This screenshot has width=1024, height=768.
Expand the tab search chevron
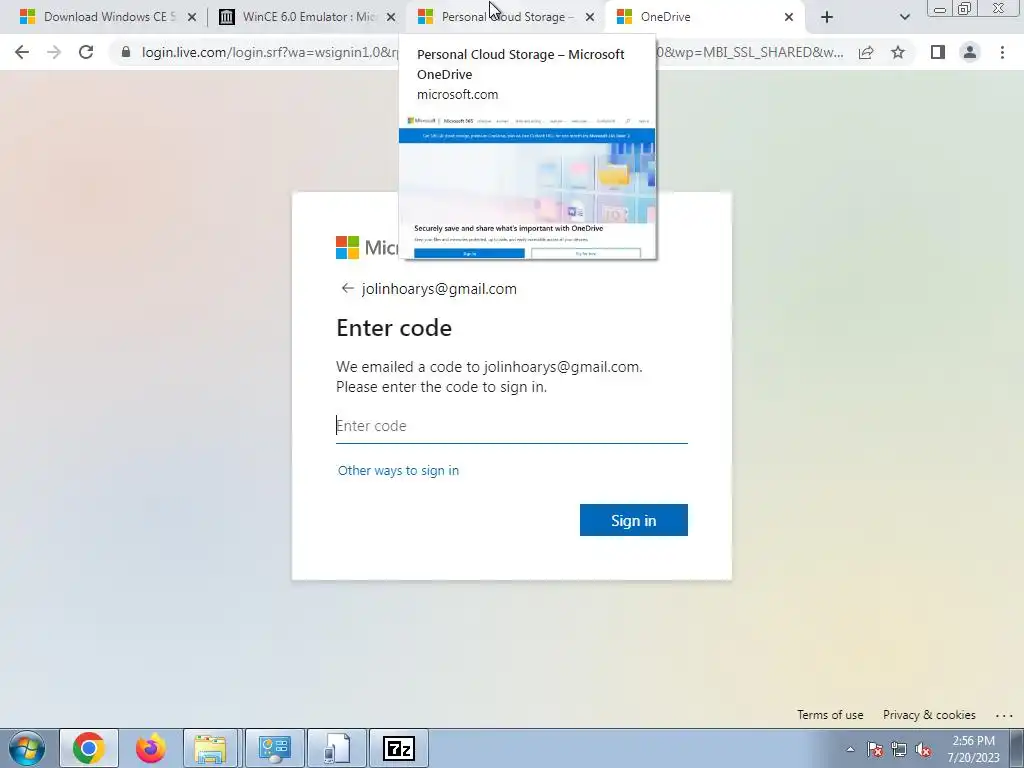[904, 17]
